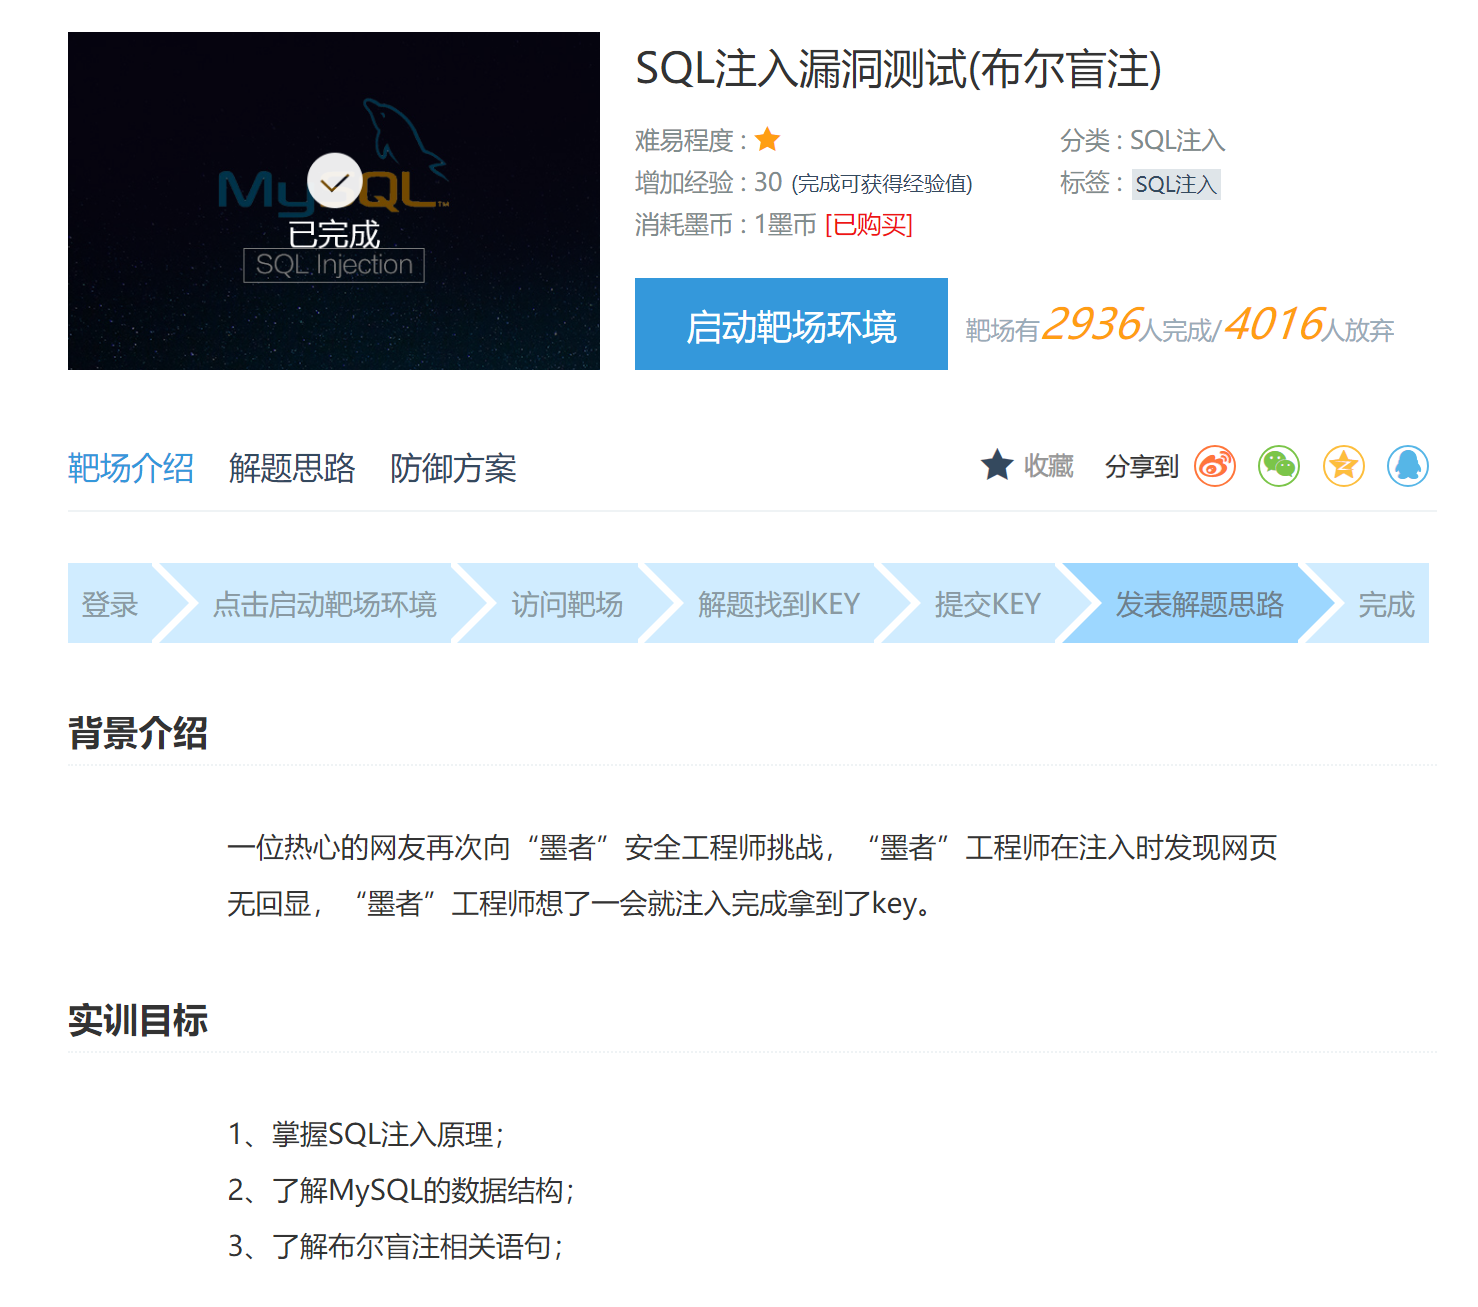The width and height of the screenshot is (1478, 1307).
Task: Select the SQL注入 tag label
Action: tap(1175, 184)
